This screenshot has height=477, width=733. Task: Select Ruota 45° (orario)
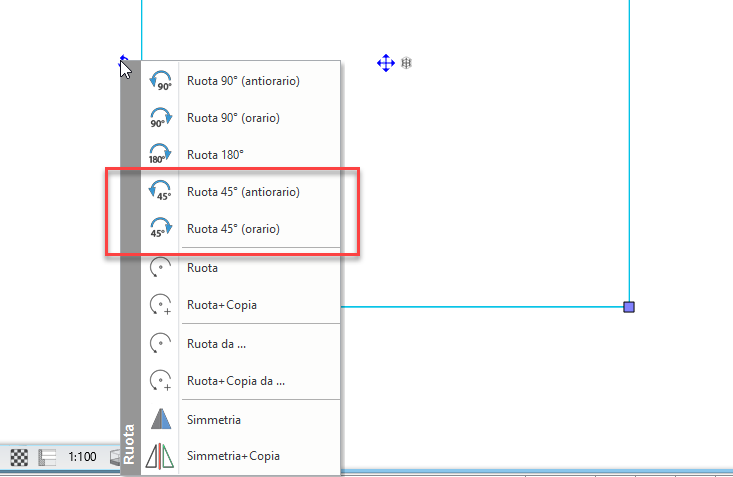240,228
